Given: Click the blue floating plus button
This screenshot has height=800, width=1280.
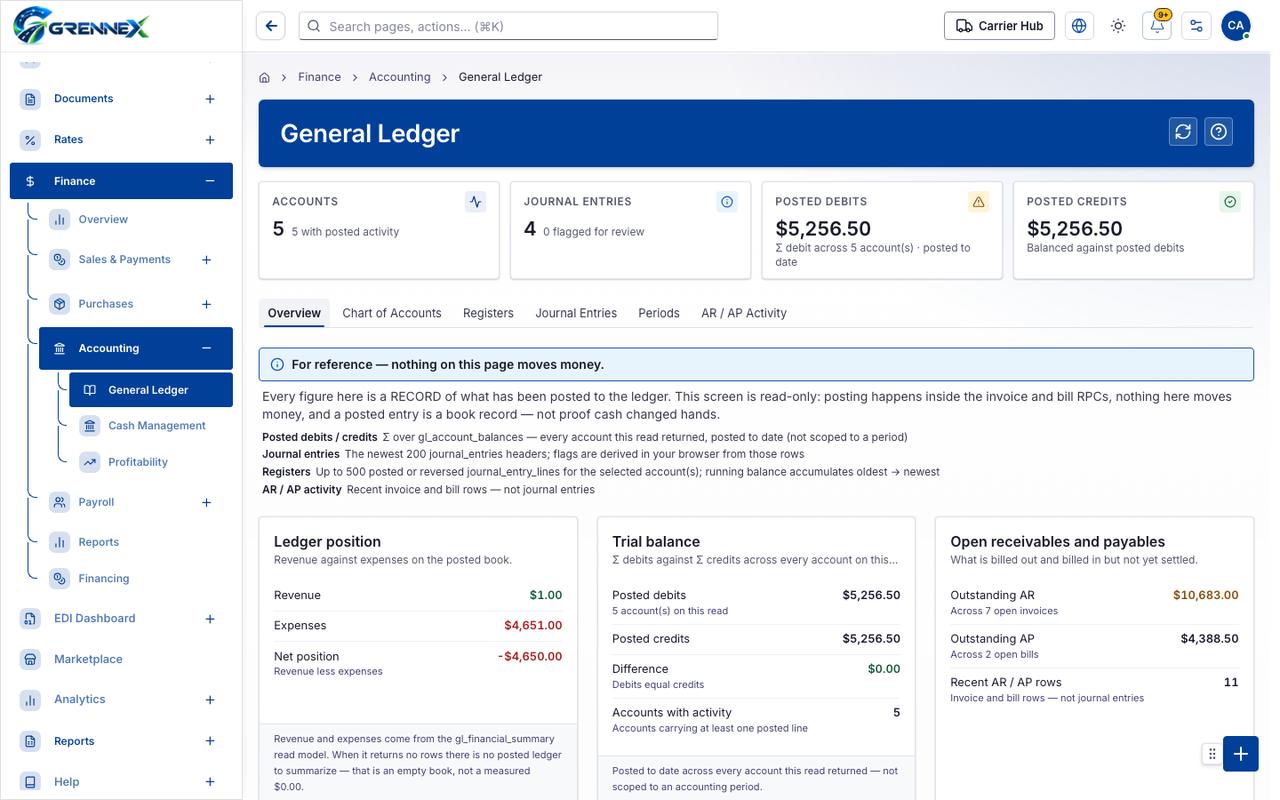Looking at the screenshot, I should click(1240, 754).
